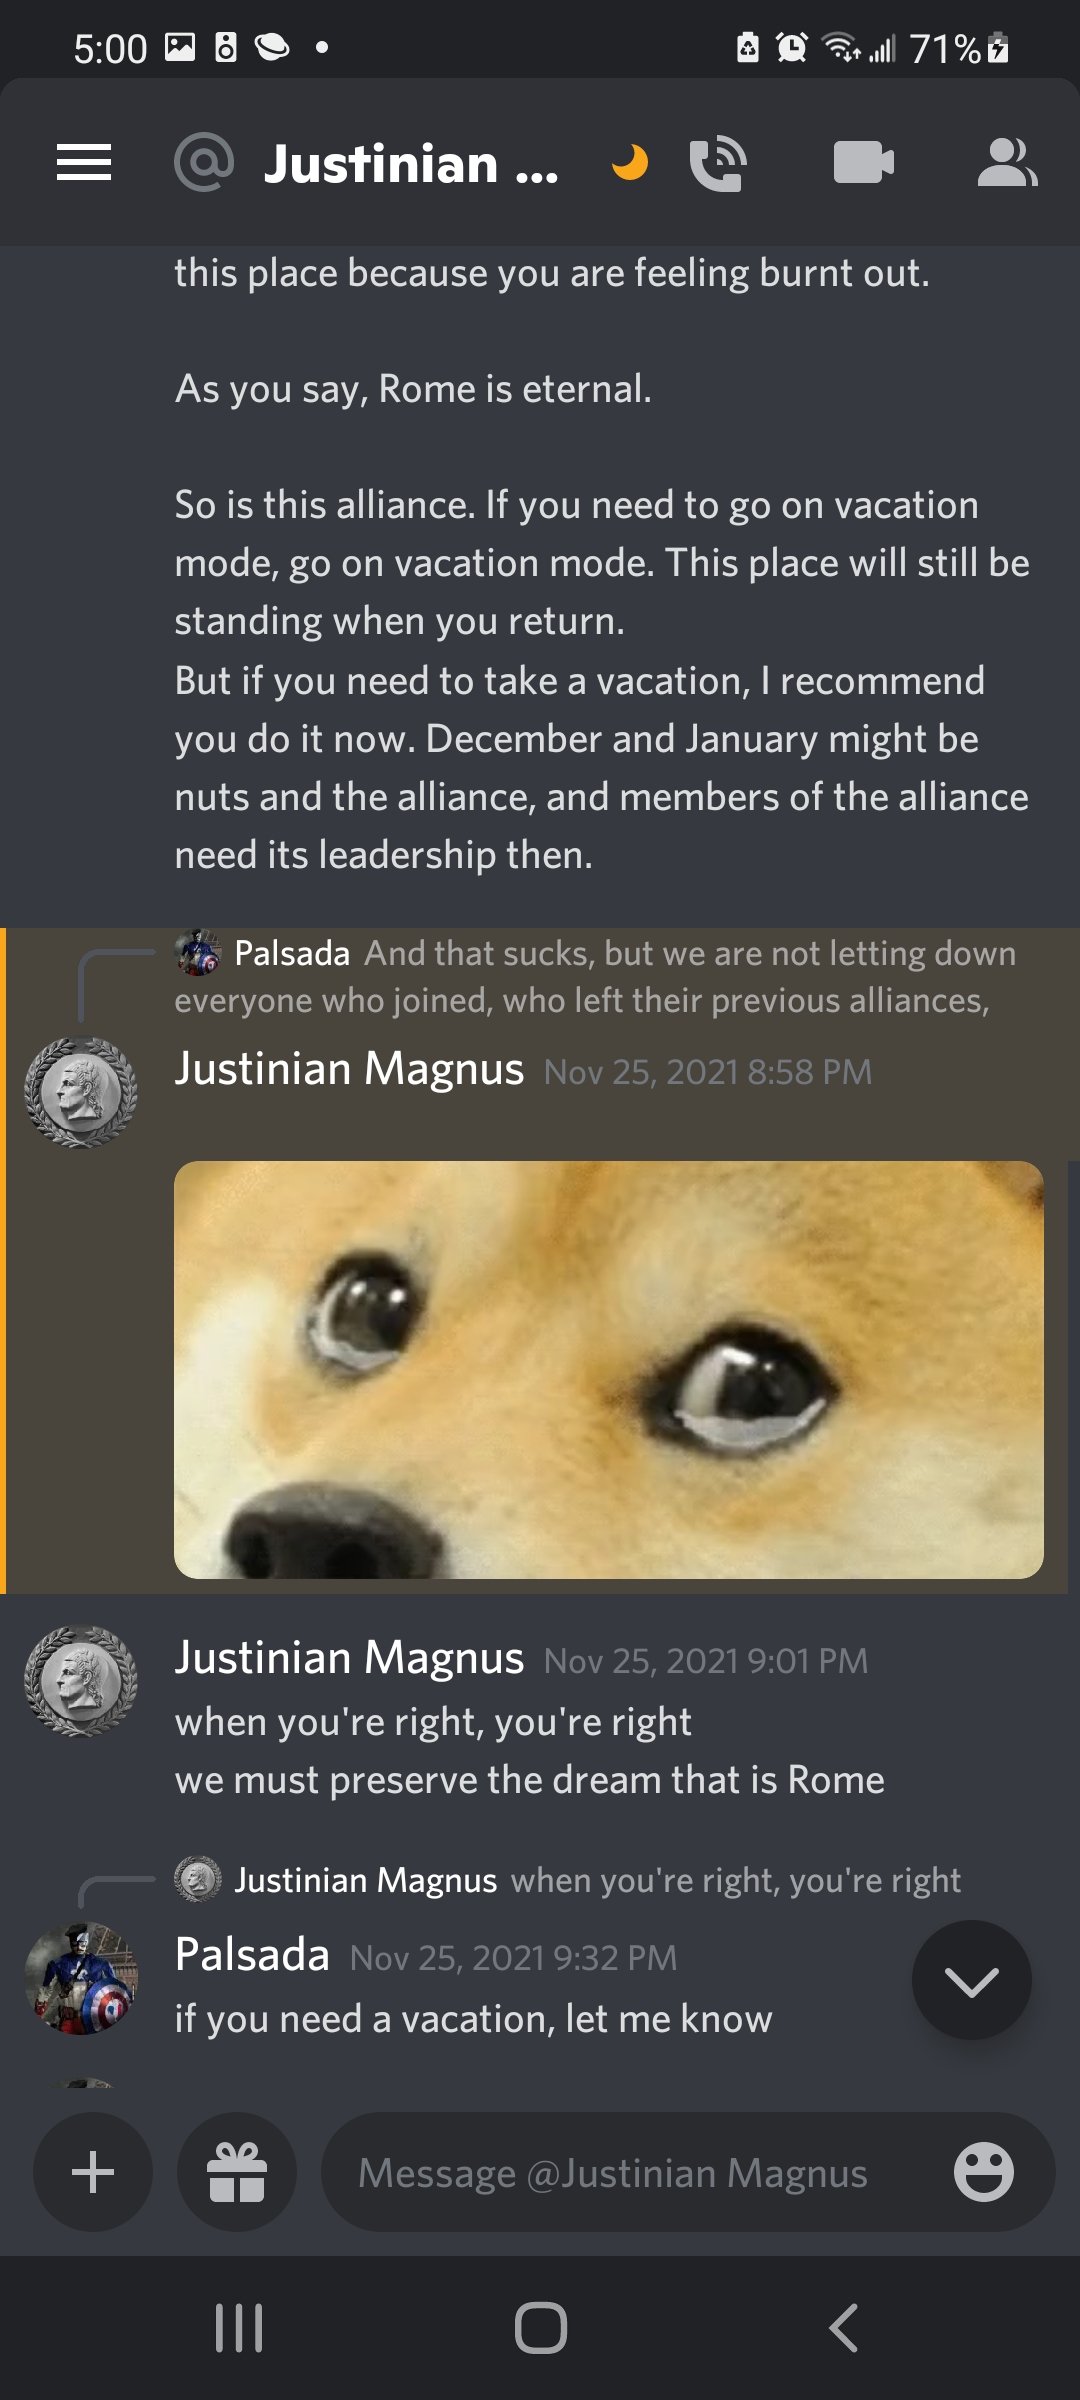Start a video call
The image size is (1080, 2400).
(x=863, y=162)
